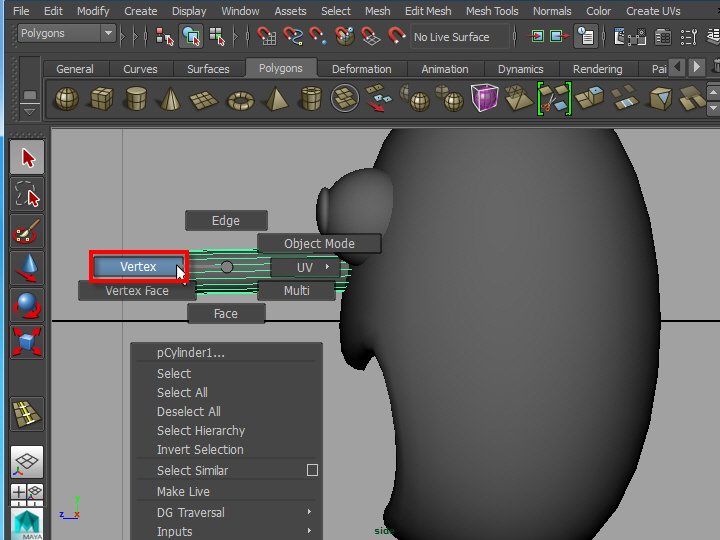Open the Edit Mesh menu
The height and width of the screenshot is (540, 720).
(427, 11)
